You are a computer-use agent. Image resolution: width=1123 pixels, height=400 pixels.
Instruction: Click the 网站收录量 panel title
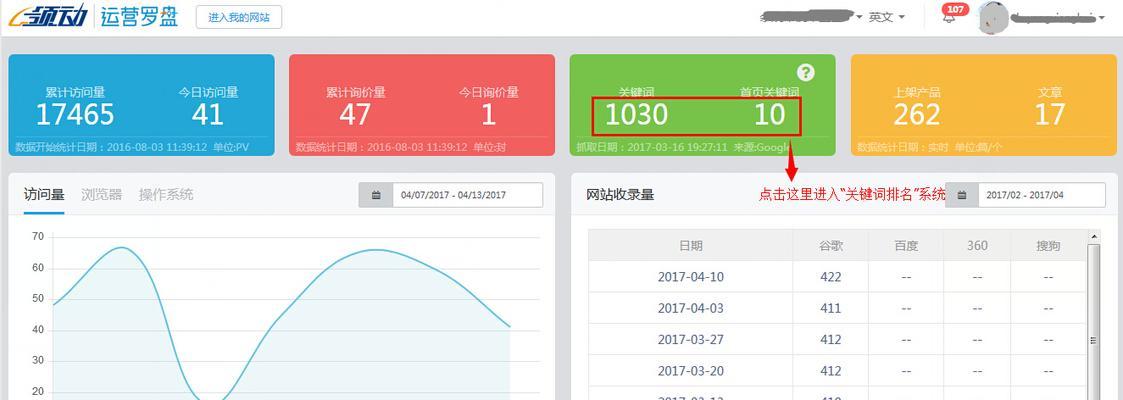point(620,195)
